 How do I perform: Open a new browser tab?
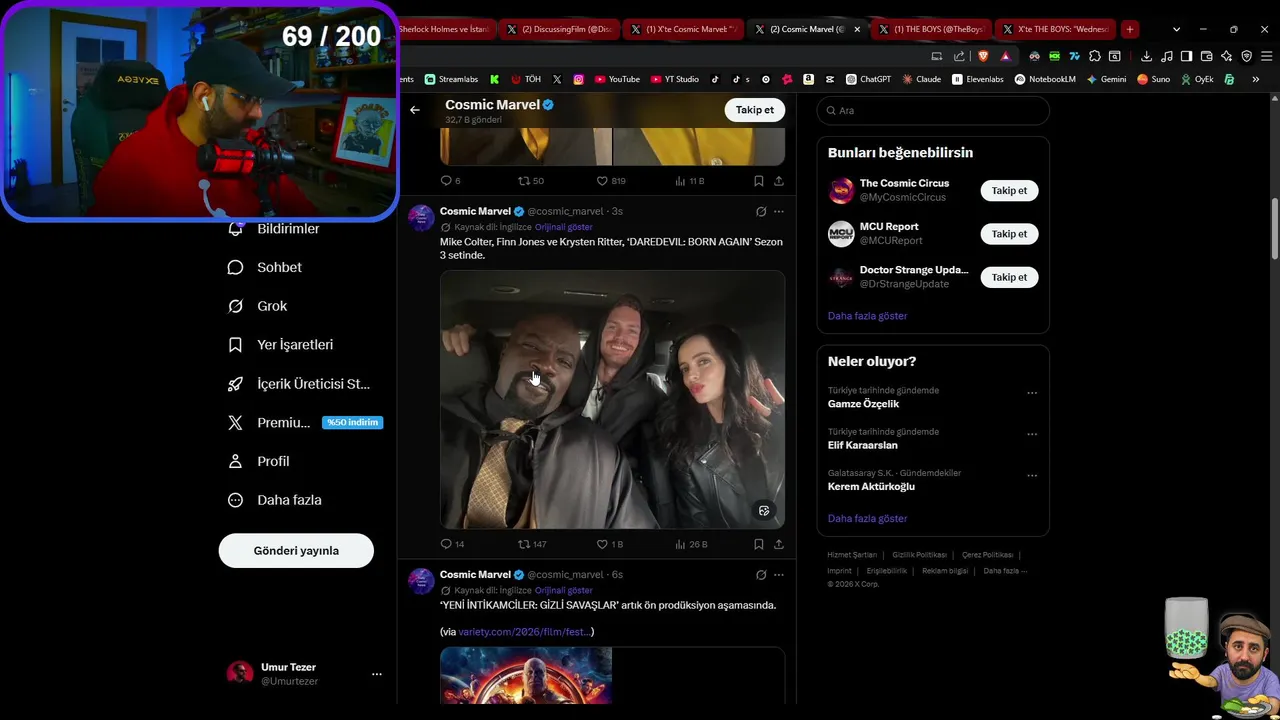tap(1129, 29)
